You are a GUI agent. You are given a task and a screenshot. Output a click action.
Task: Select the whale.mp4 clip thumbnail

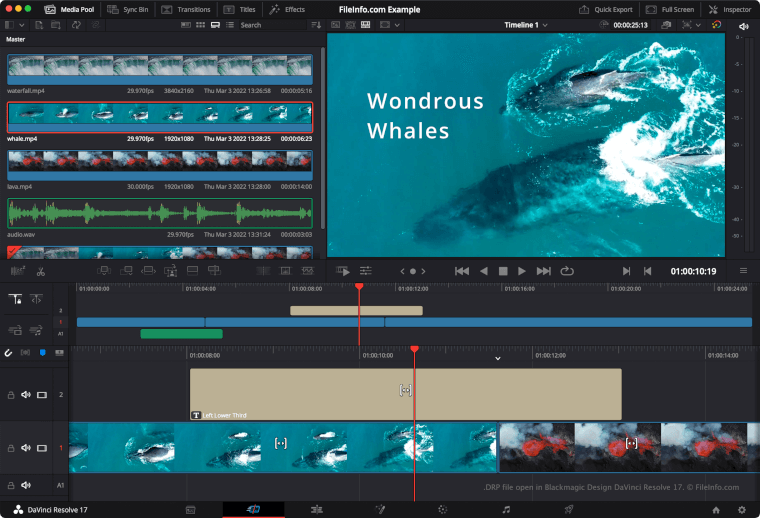pyautogui.click(x=160, y=117)
